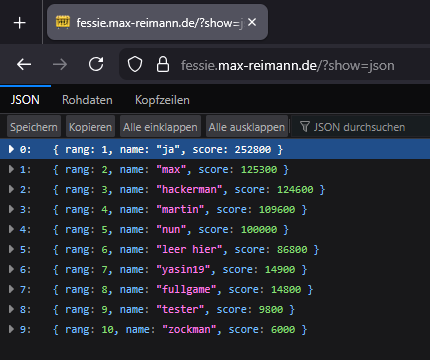Select the score value 86800
The height and width of the screenshot is (360, 430).
[x=292, y=249]
